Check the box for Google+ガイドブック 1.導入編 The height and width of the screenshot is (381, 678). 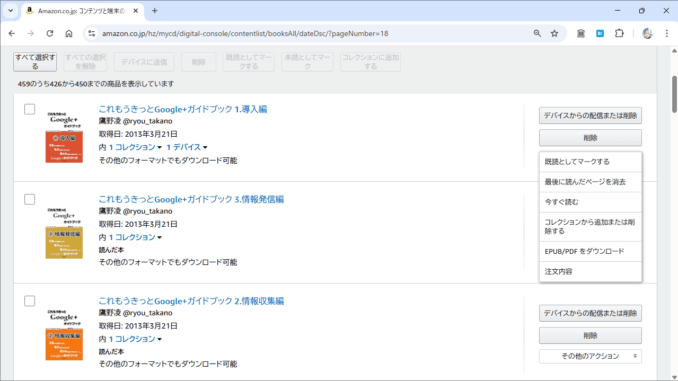tap(29, 109)
